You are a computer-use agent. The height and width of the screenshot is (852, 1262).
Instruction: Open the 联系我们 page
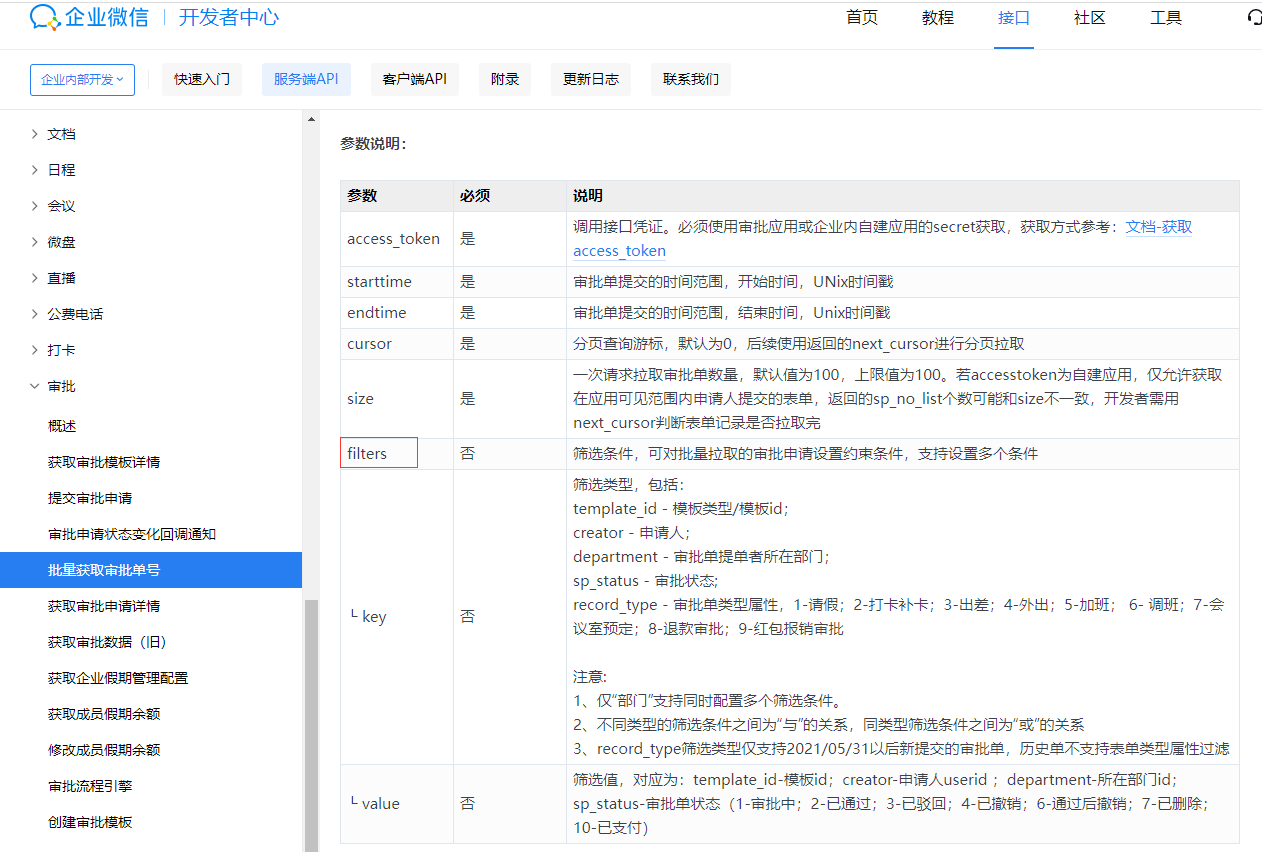coord(690,79)
